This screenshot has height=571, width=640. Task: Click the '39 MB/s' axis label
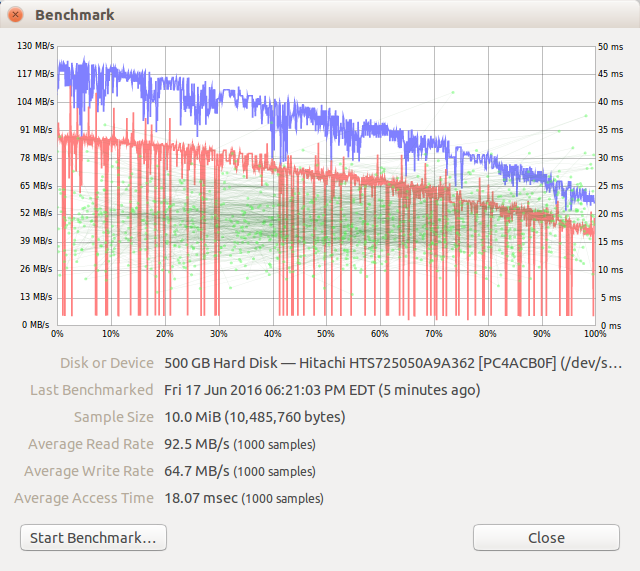pos(36,240)
